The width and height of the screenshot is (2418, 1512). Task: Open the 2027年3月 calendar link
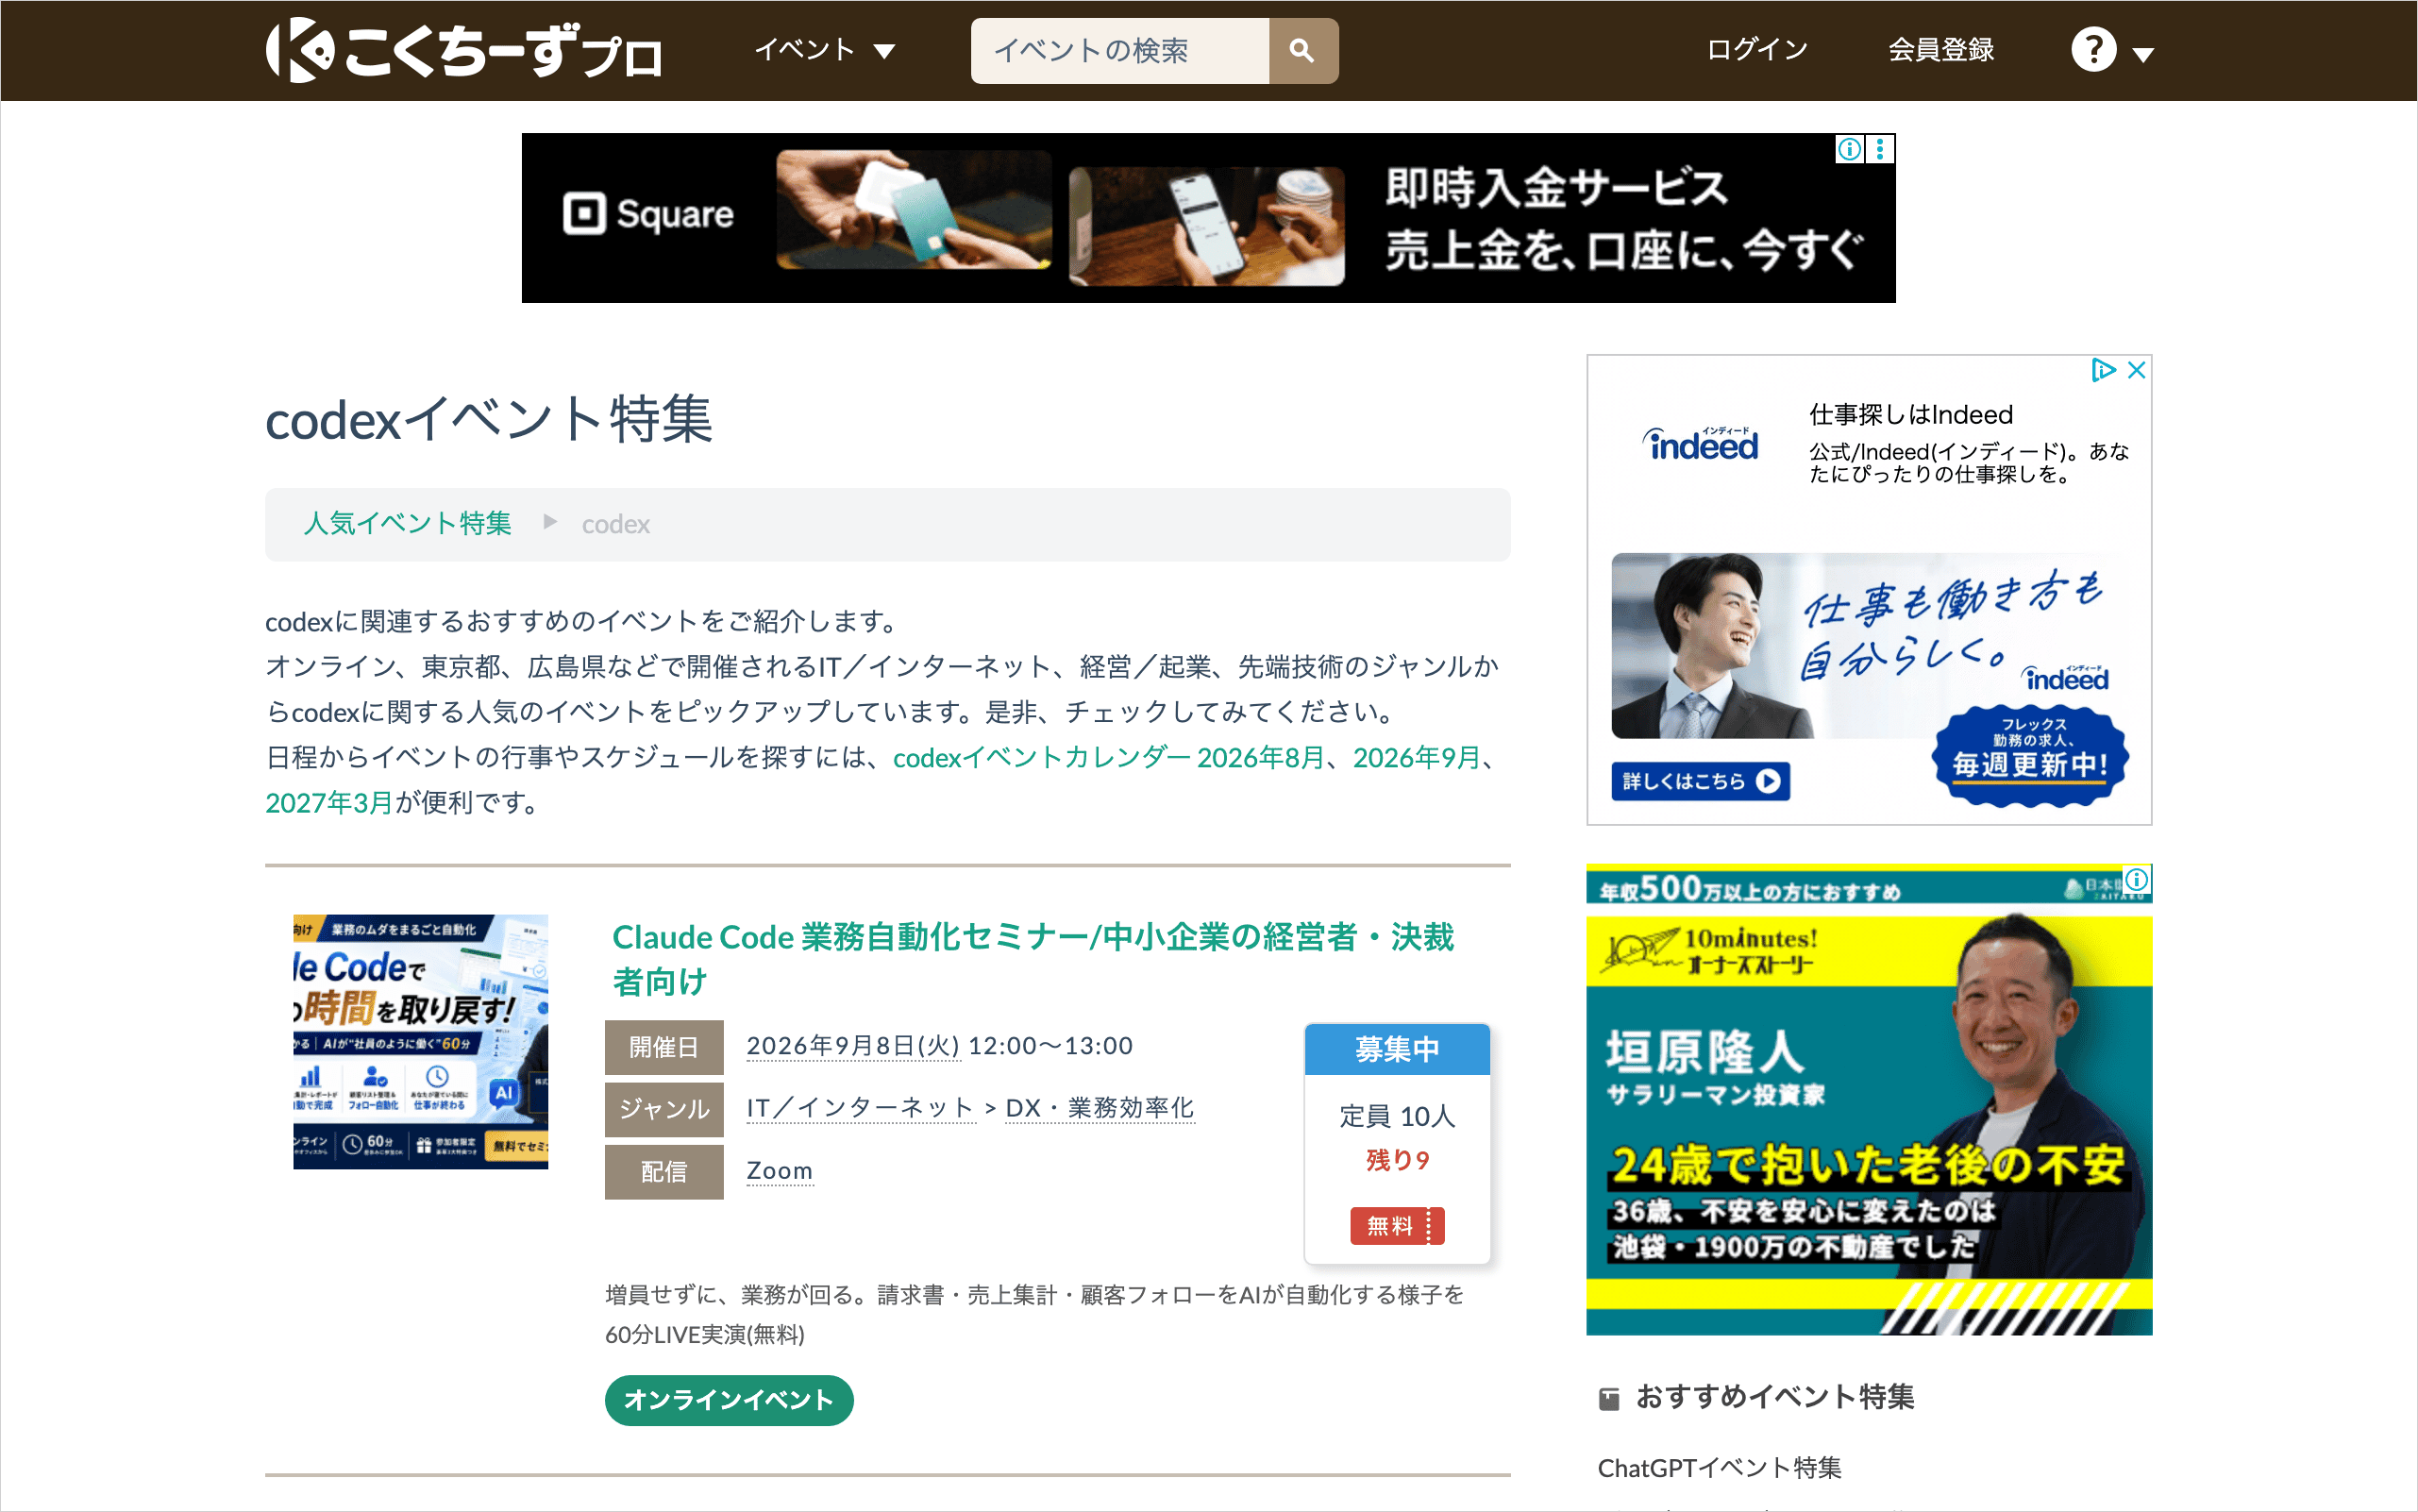pyautogui.click(x=329, y=803)
